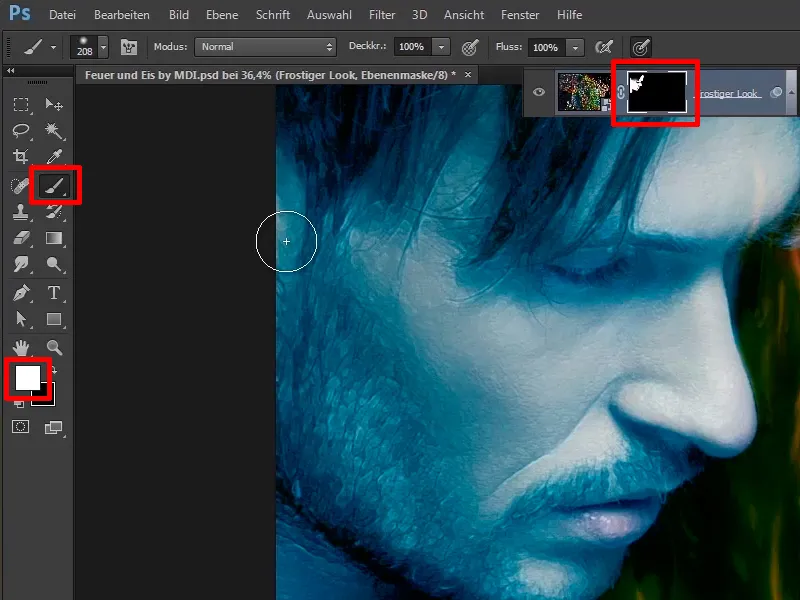The image size is (800, 600).
Task: Select the Move tool
Action: [54, 105]
